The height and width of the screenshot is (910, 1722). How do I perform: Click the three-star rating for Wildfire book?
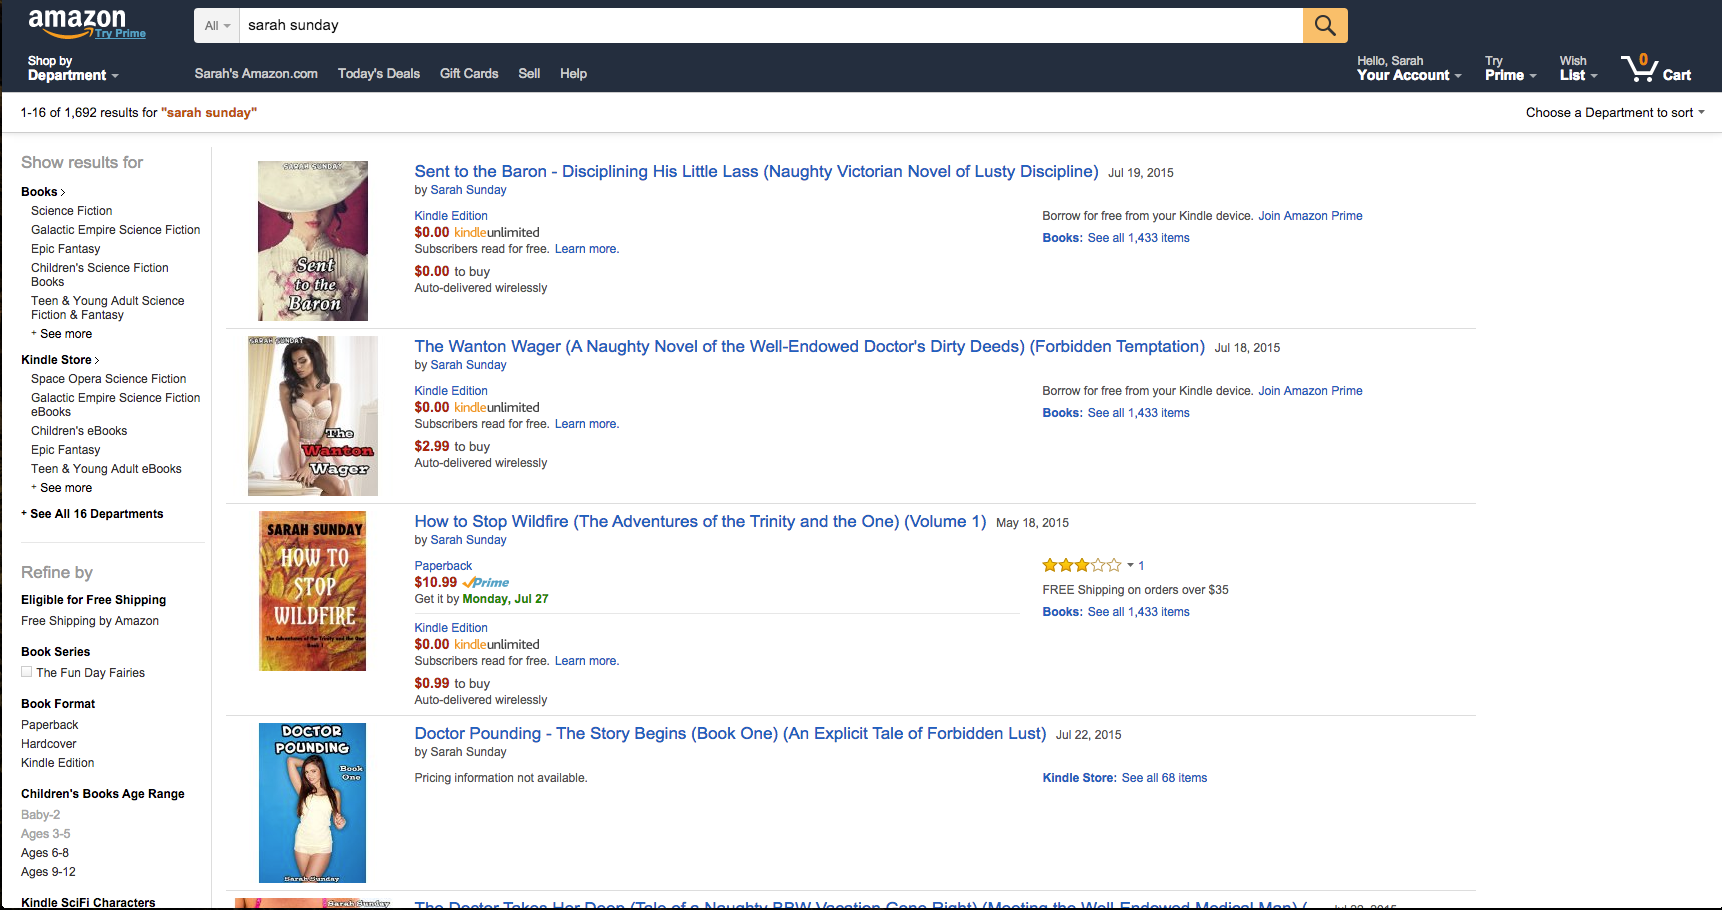[1082, 565]
